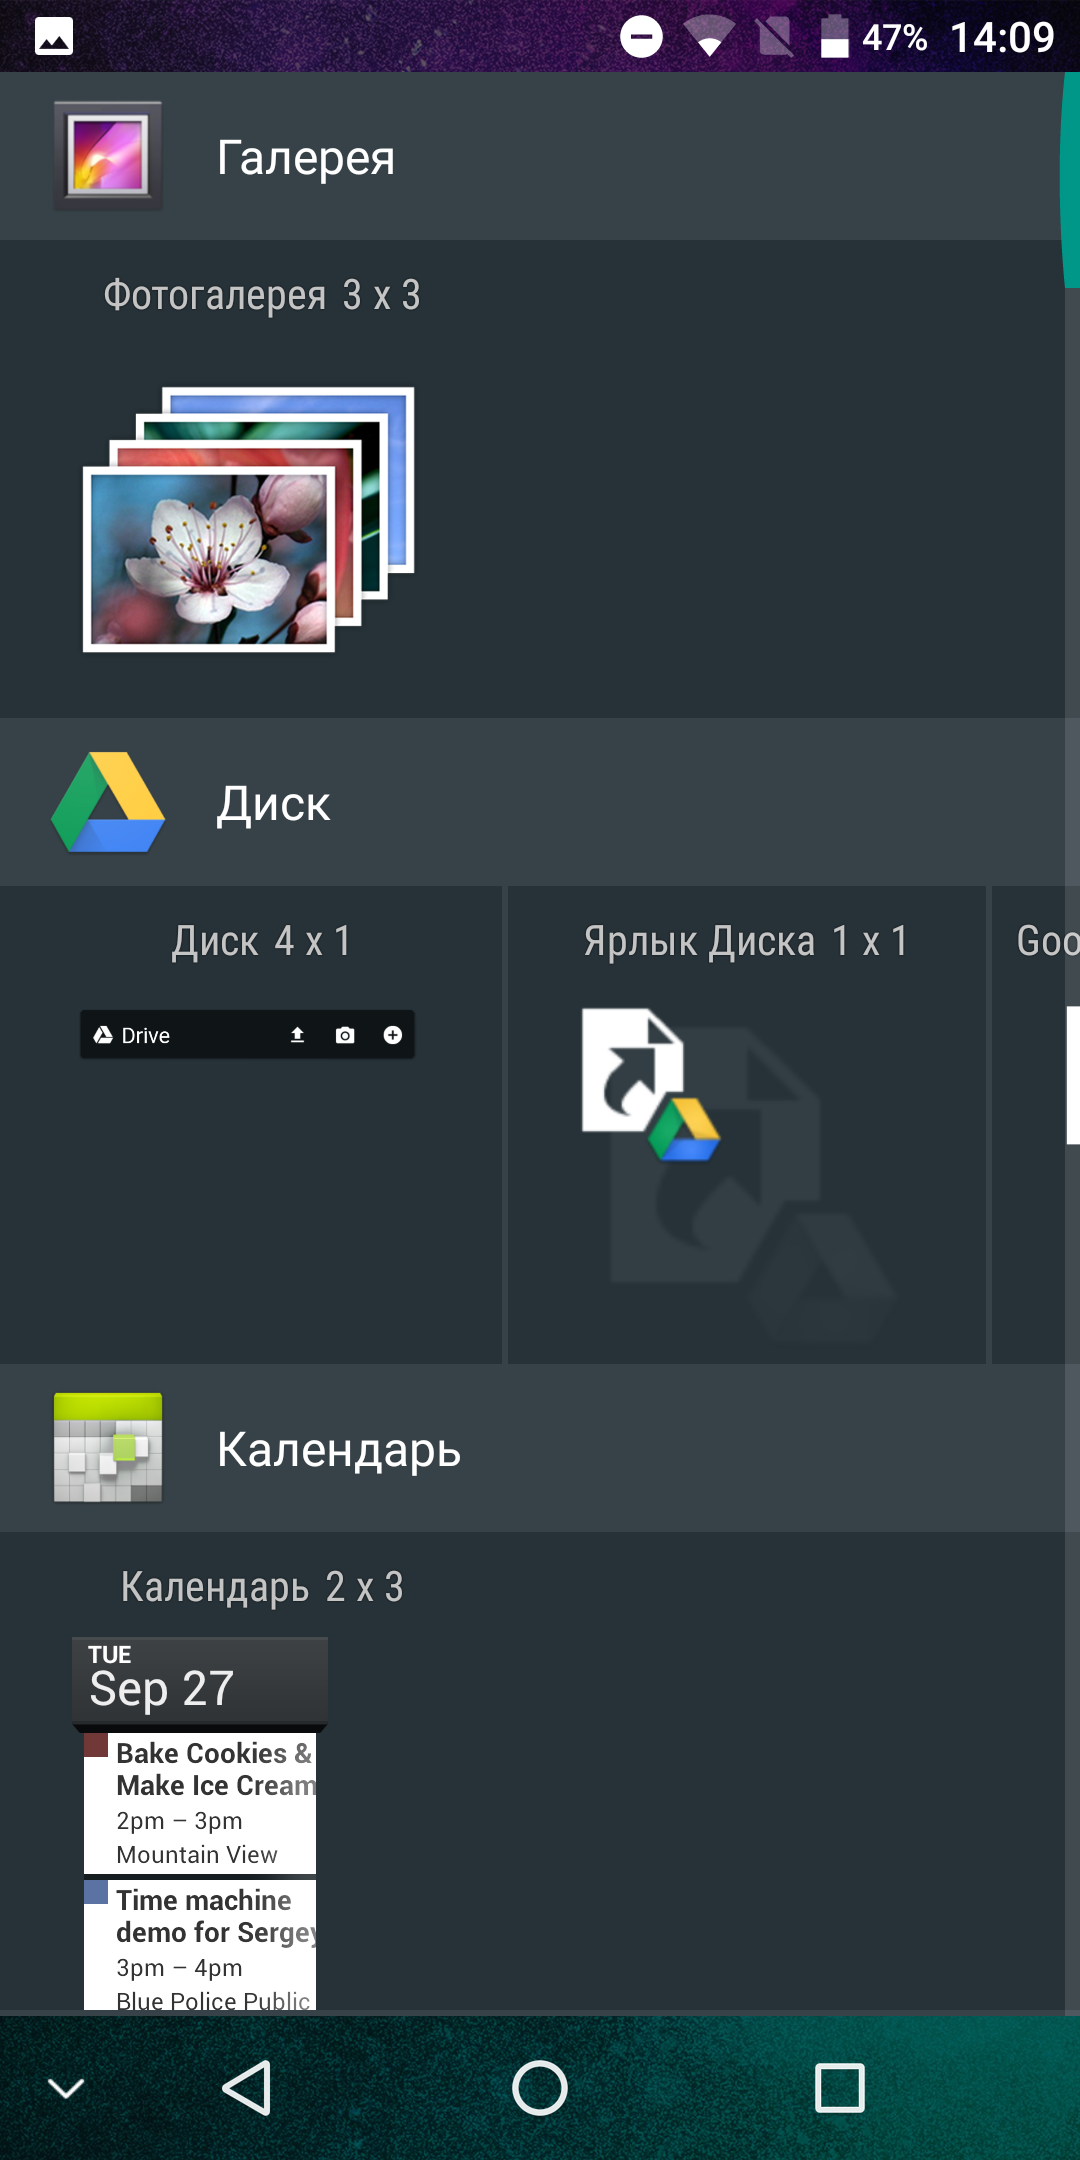Select the Диск 4 x 1 widget label
Image resolution: width=1080 pixels, height=2160 pixels.
[261, 941]
